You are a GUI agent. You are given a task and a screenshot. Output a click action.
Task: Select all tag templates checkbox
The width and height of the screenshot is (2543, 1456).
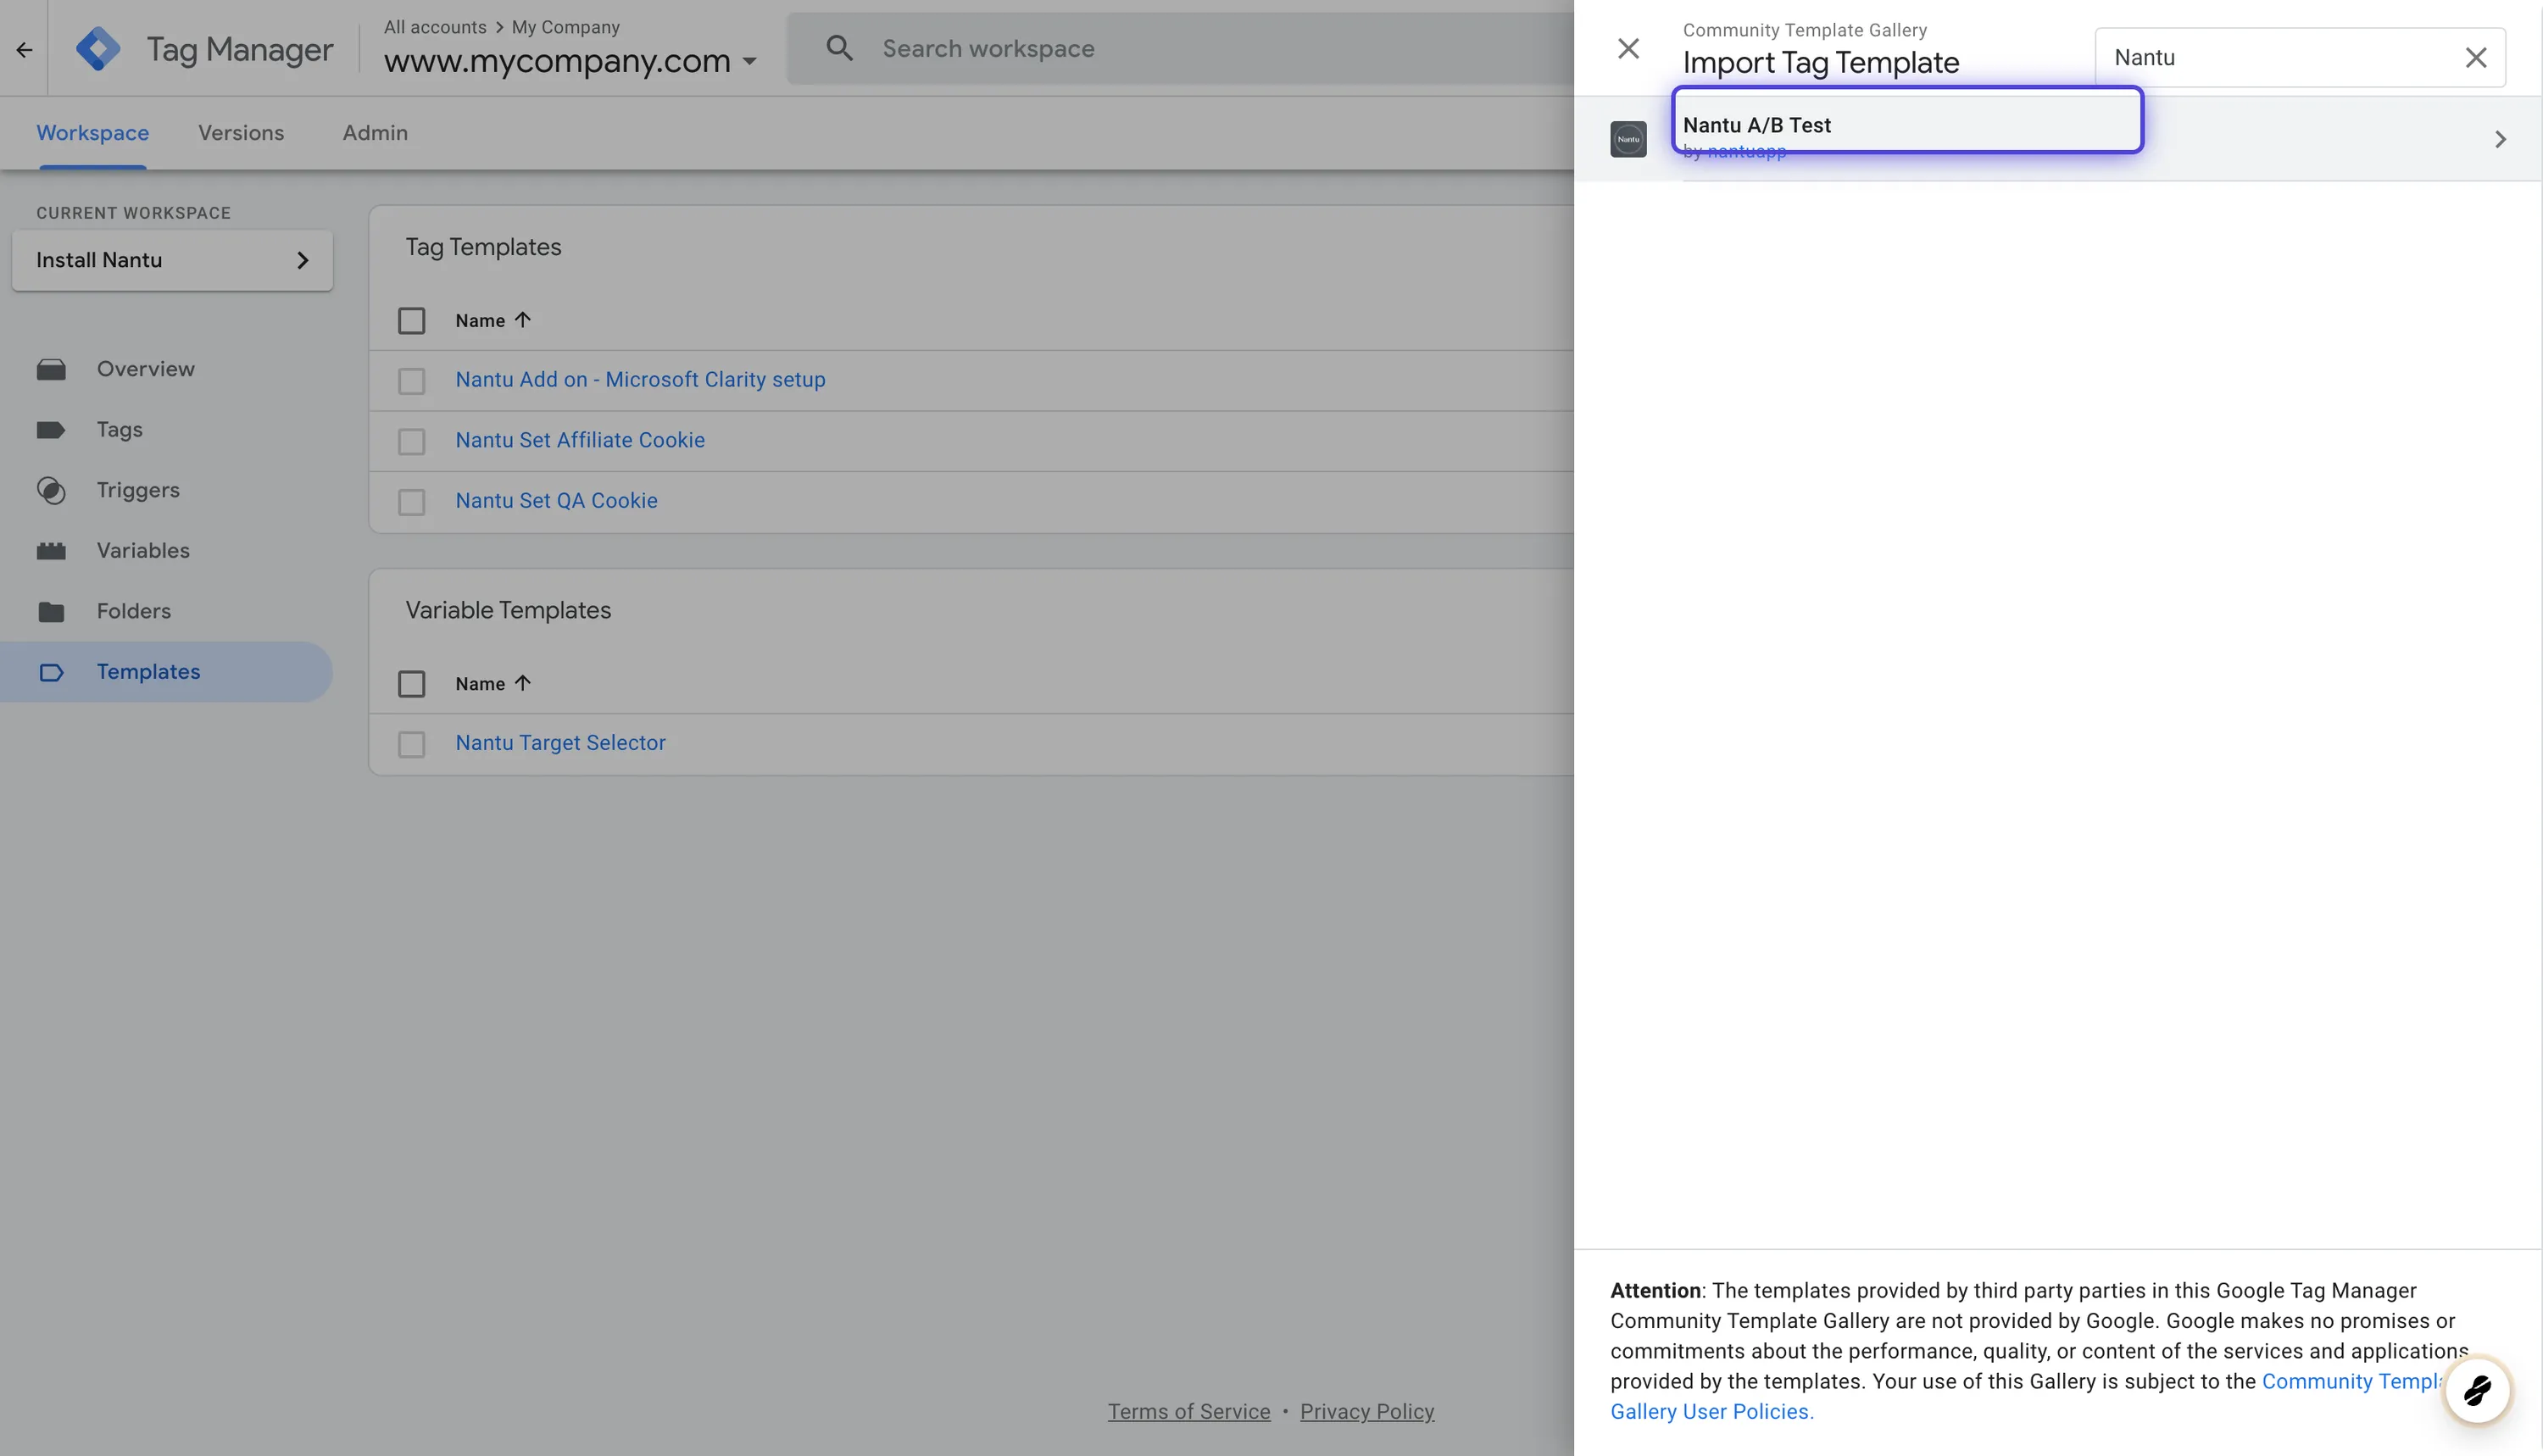(x=411, y=321)
